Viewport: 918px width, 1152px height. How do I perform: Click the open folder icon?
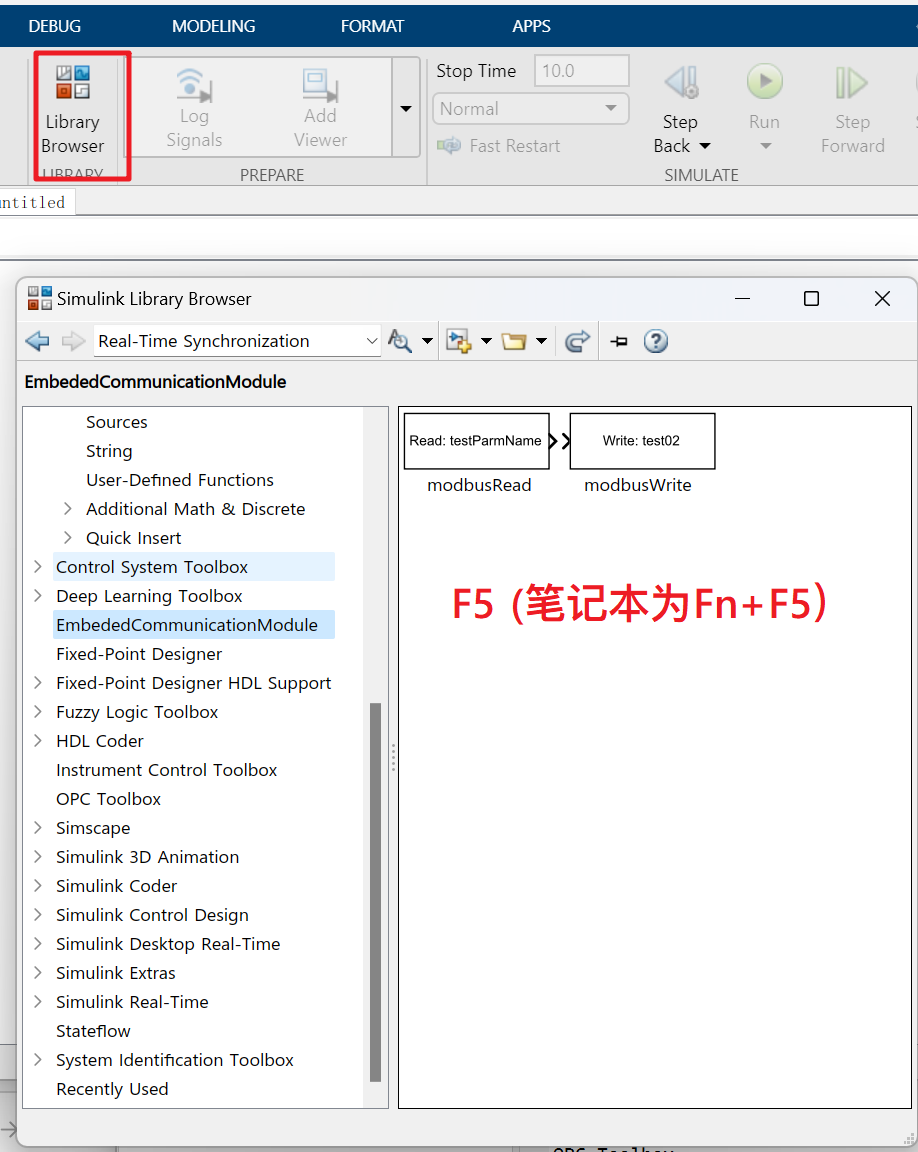(x=514, y=341)
